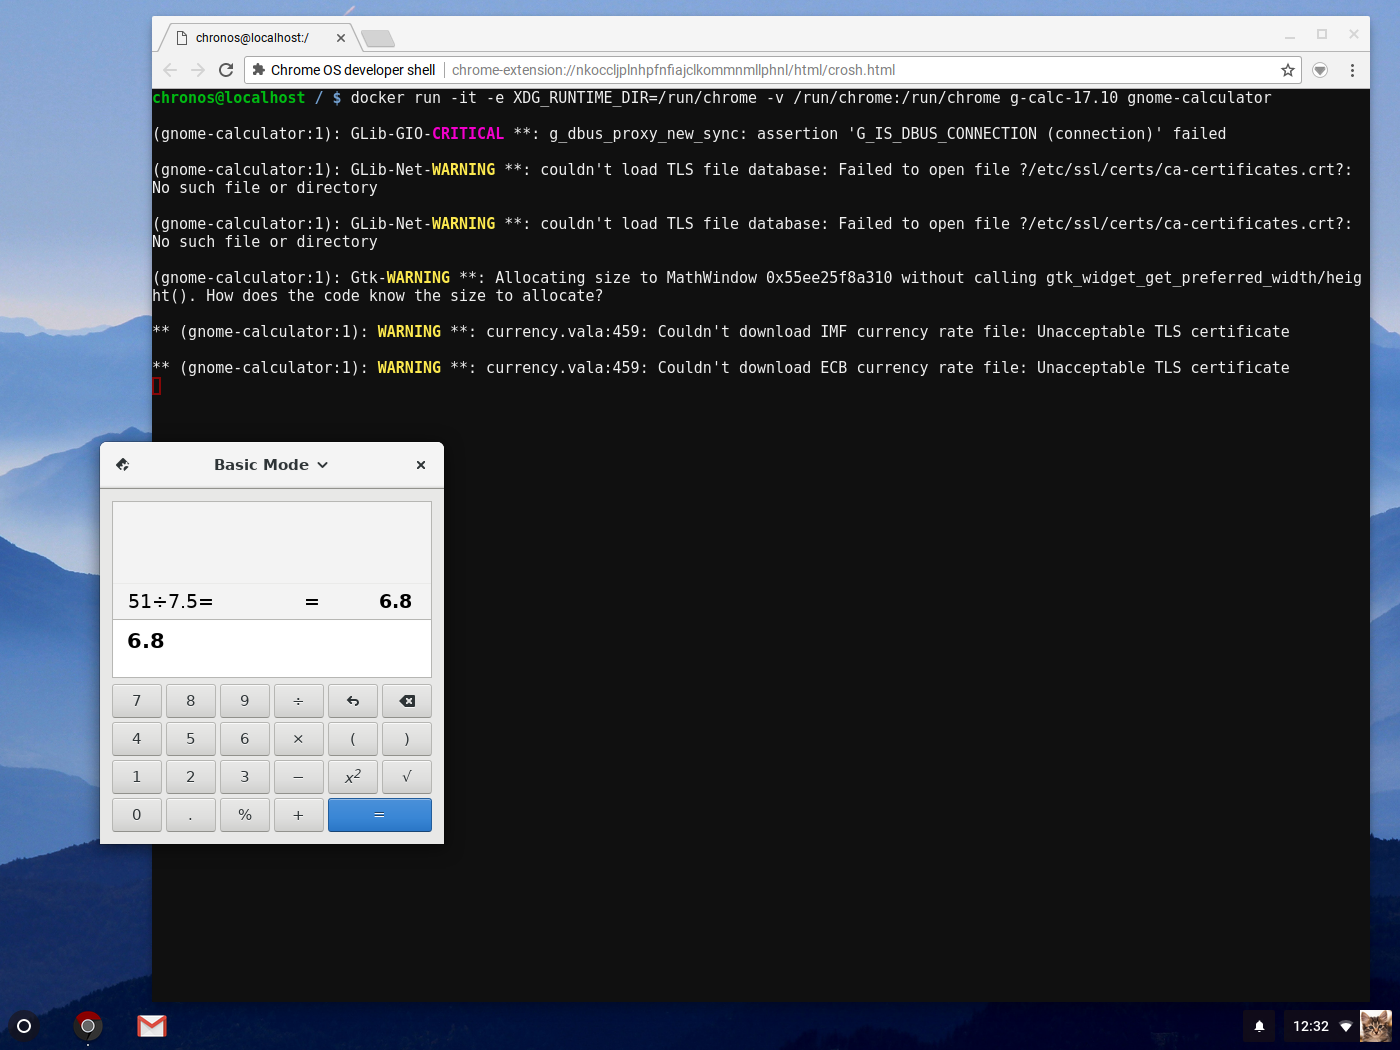Click the user avatar in system tray

tap(1376, 1026)
